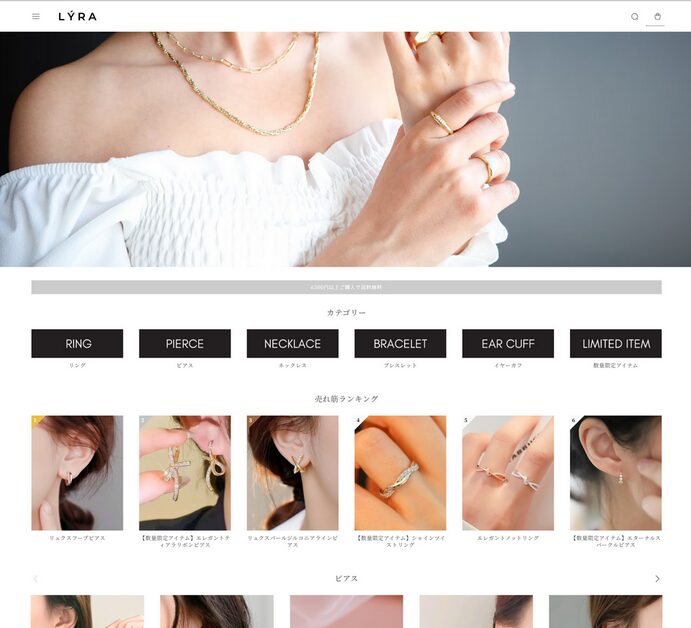Click the hero banner jewelry image
Screen dimensions: 691x628
[x=346, y=150]
